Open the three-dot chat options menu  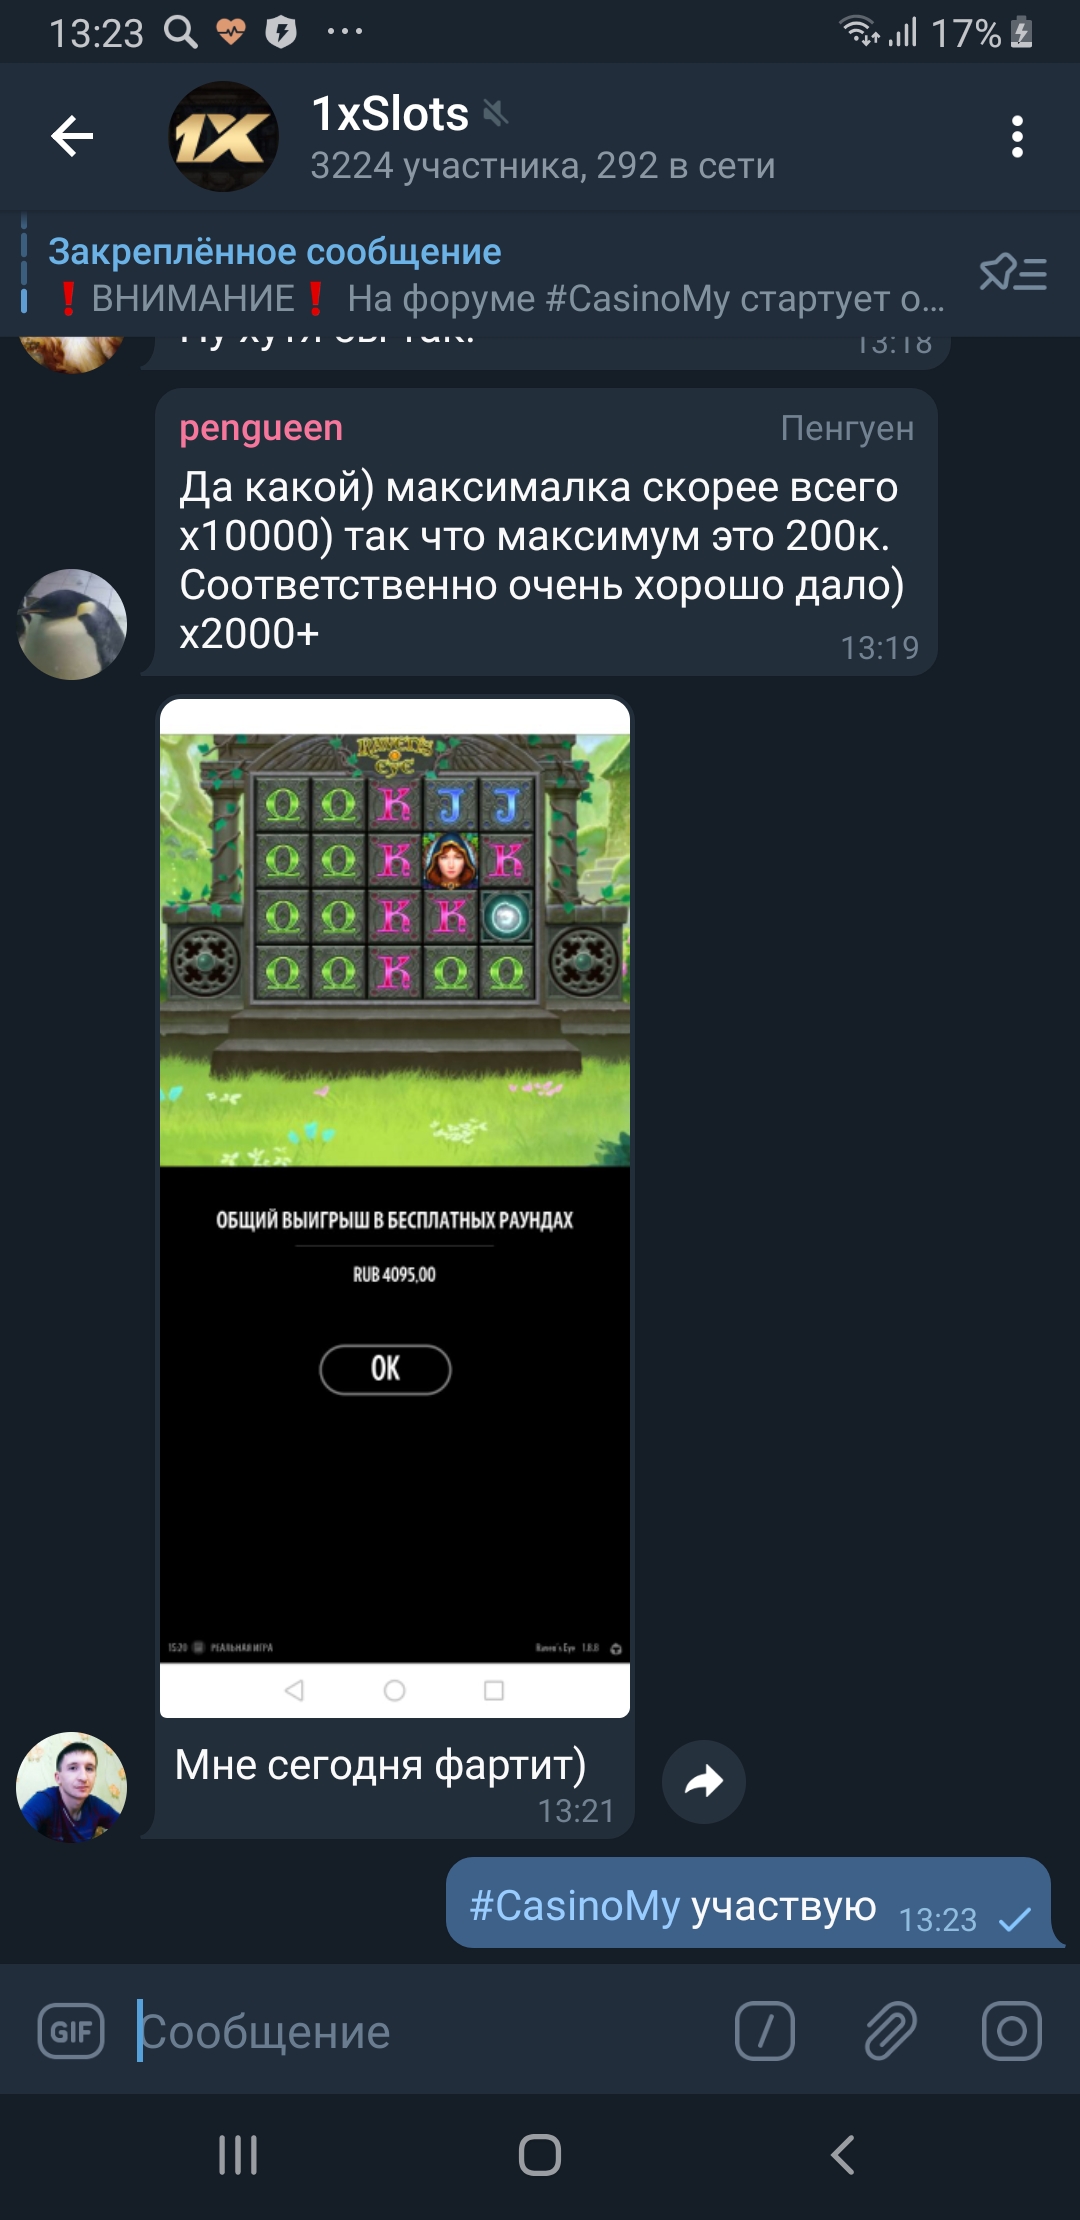coord(1017,136)
